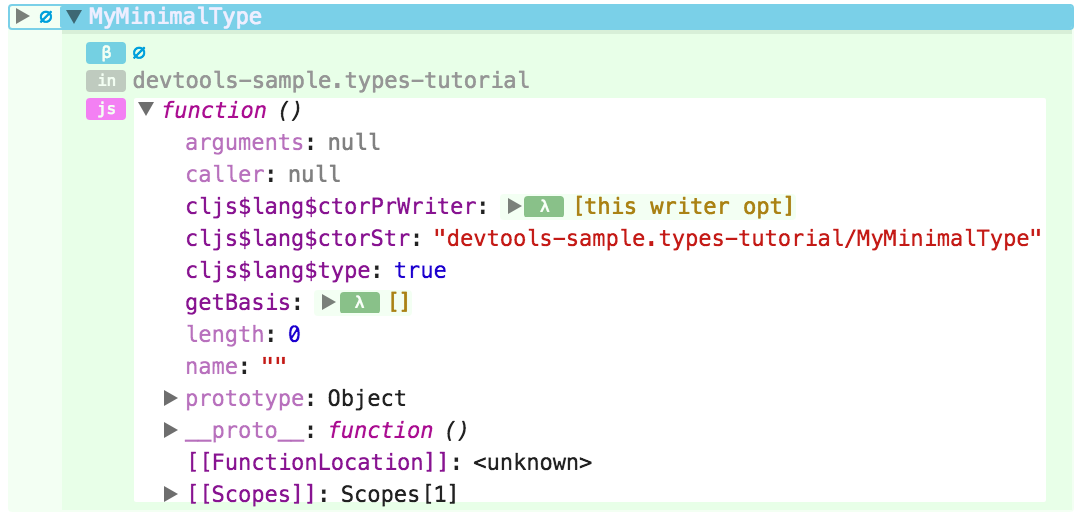This screenshot has width=1082, height=514.
Task: Click the 'arguments' property name
Action: coord(244,142)
